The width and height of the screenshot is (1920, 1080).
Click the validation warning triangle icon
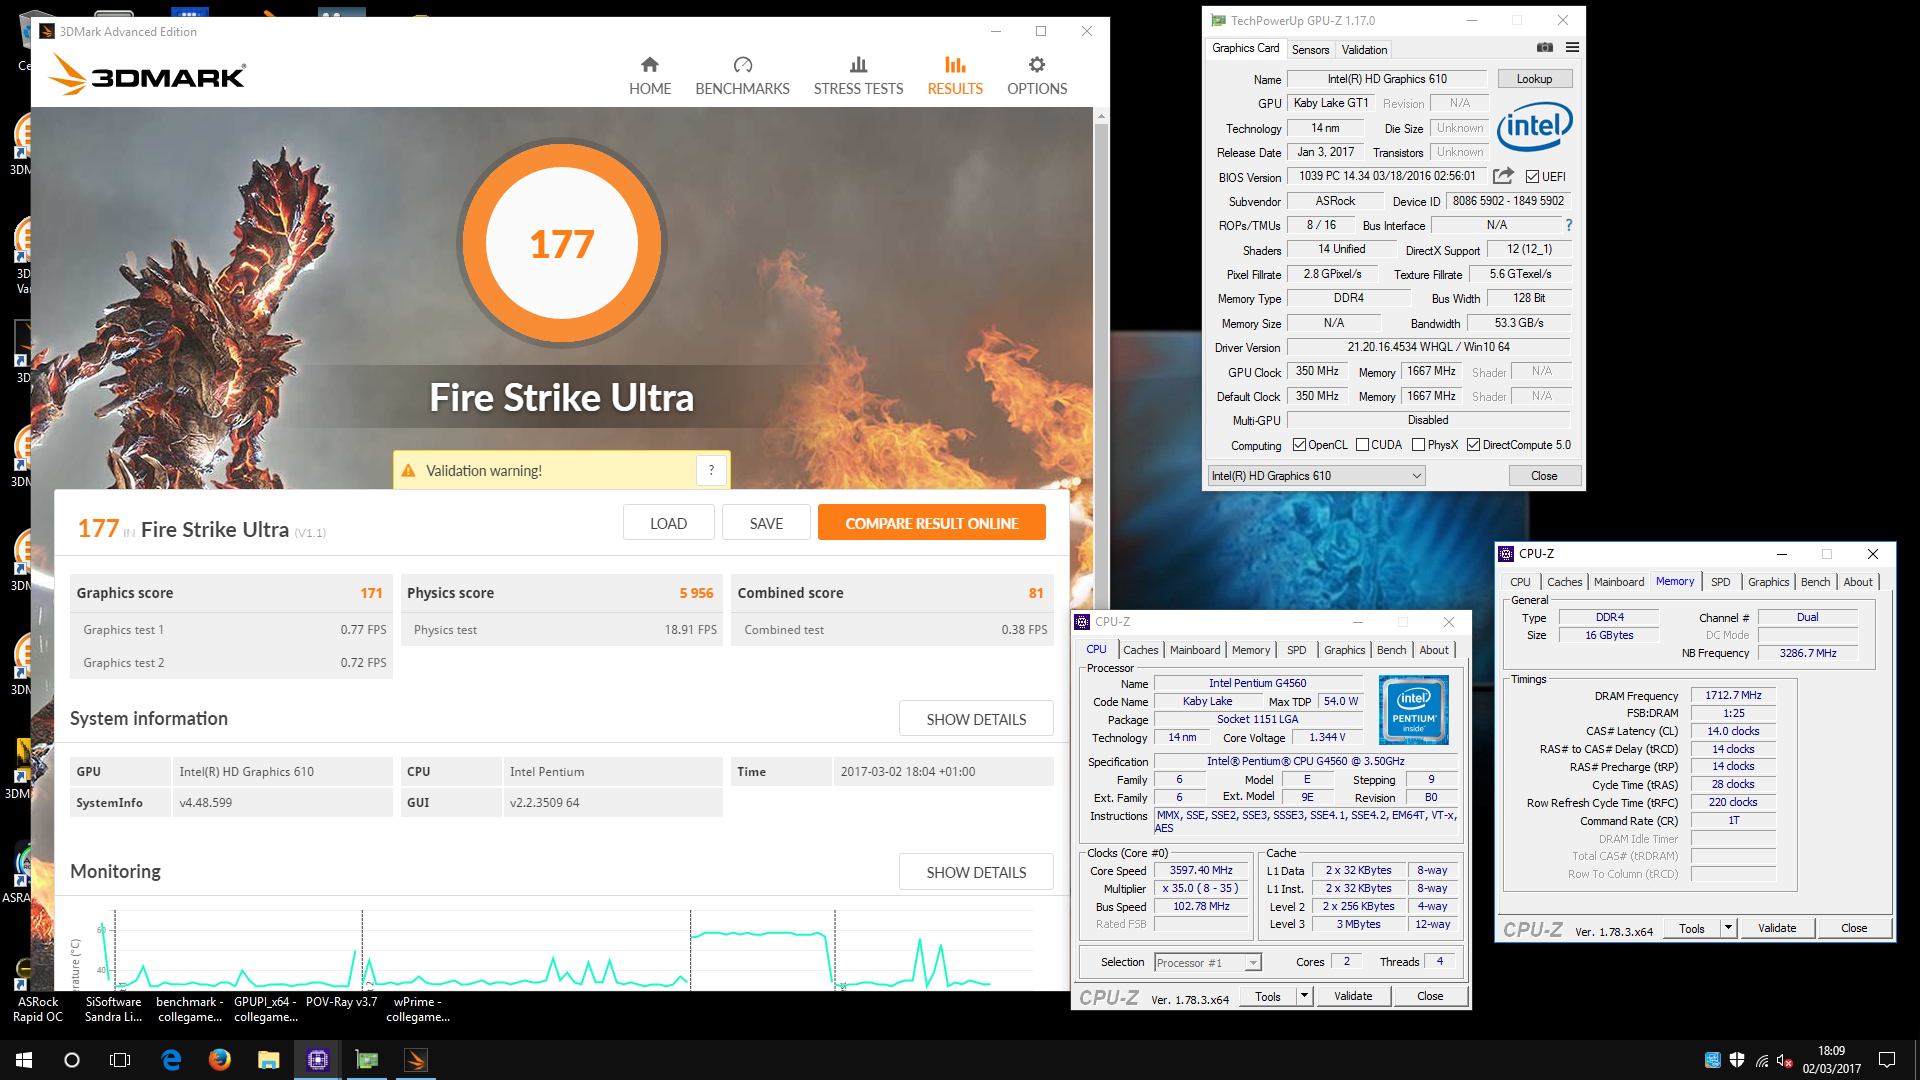pyautogui.click(x=408, y=471)
